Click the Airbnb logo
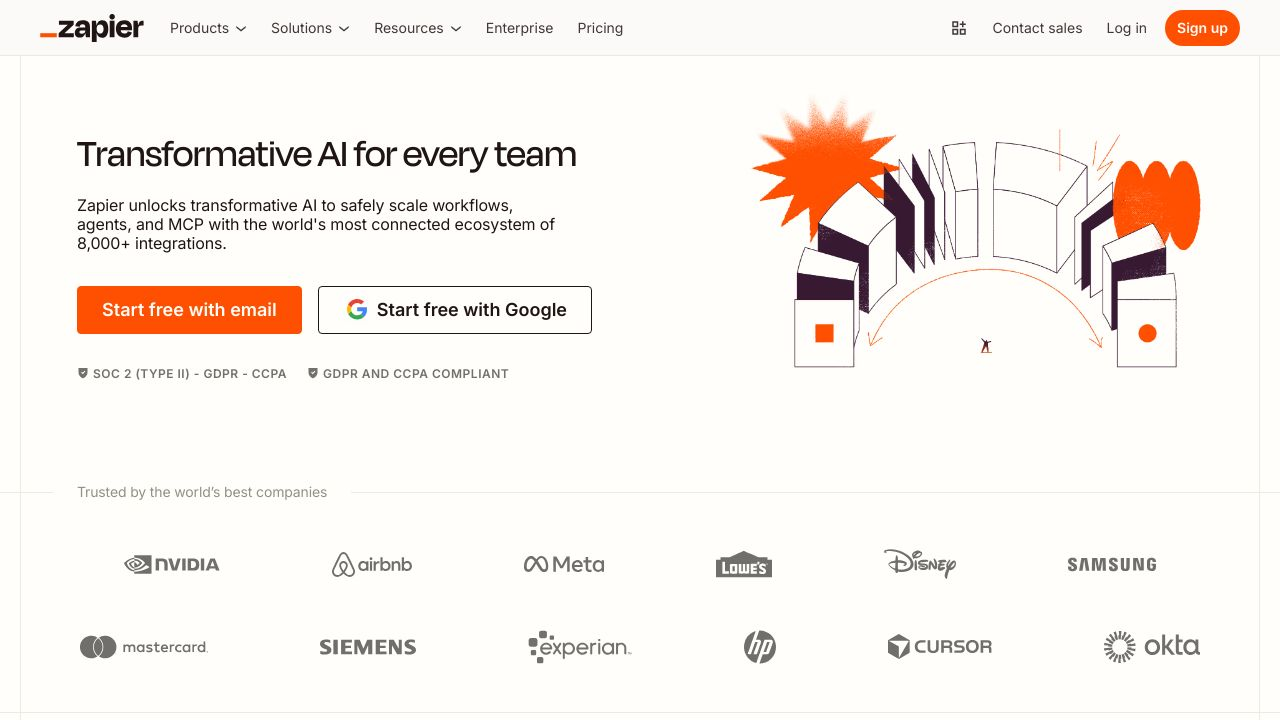The image size is (1280, 720). coord(371,564)
